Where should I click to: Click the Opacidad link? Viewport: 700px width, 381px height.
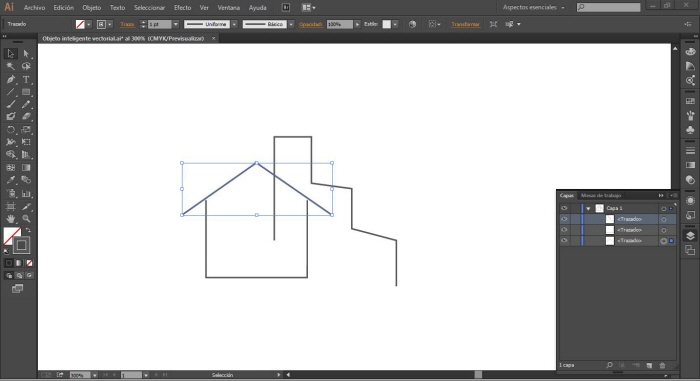click(311, 24)
